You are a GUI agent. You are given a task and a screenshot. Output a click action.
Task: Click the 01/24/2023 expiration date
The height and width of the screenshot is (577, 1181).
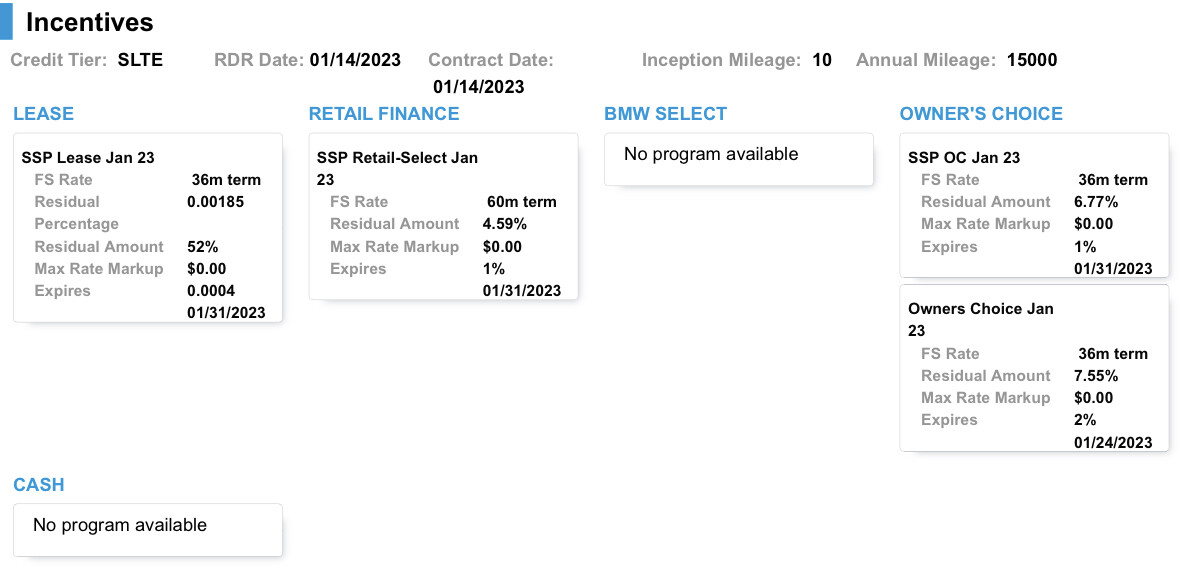(x=1113, y=442)
